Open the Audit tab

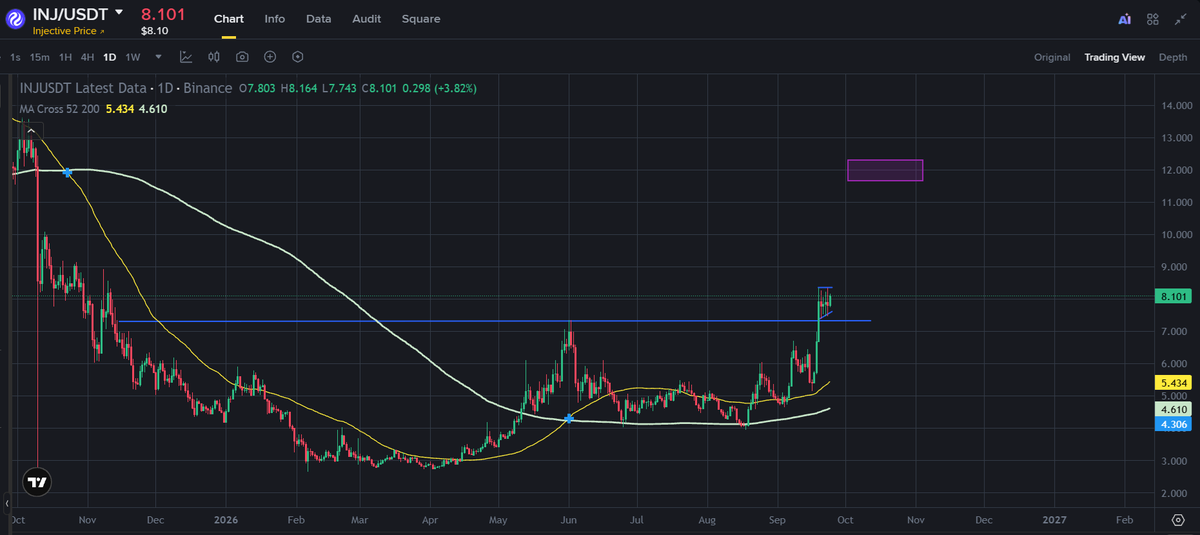point(367,19)
